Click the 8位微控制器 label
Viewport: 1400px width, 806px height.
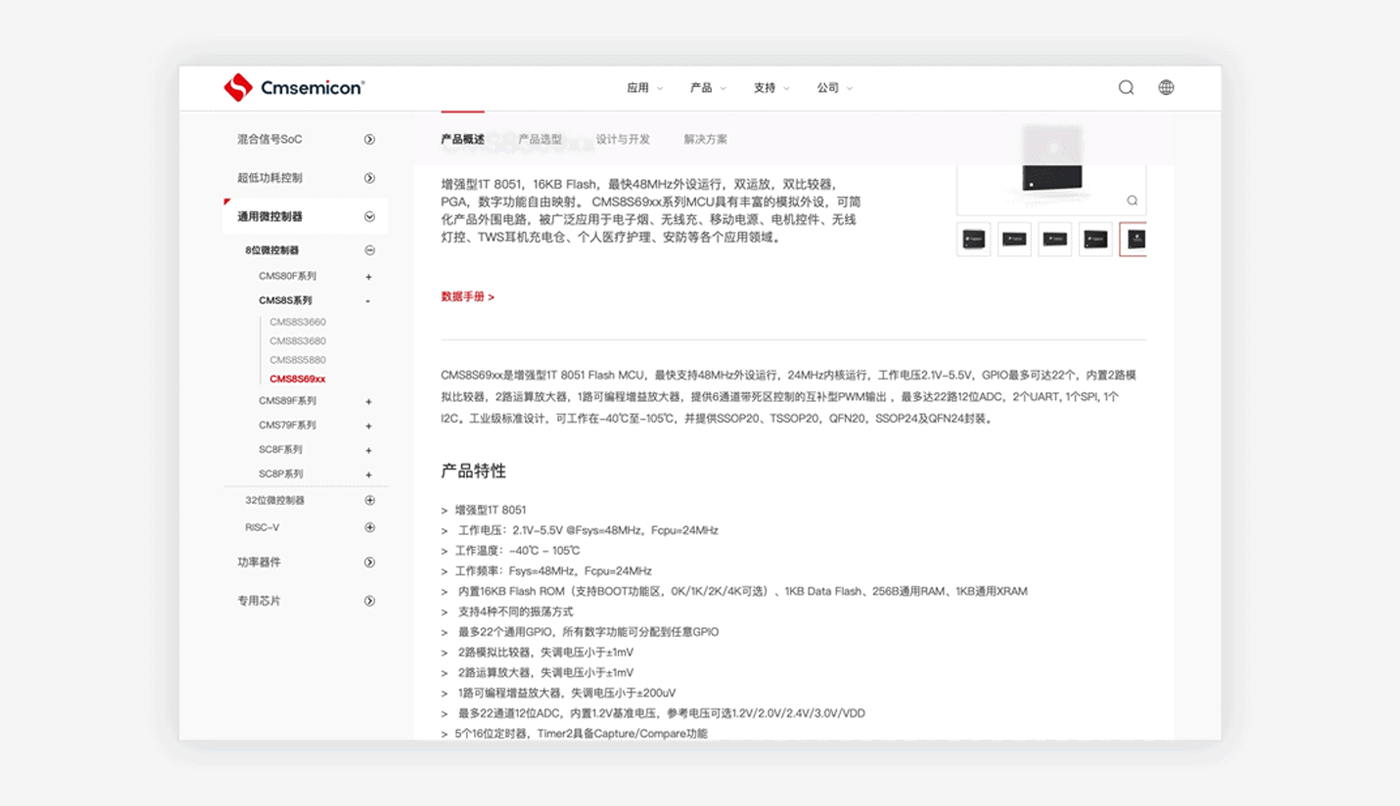coord(272,250)
